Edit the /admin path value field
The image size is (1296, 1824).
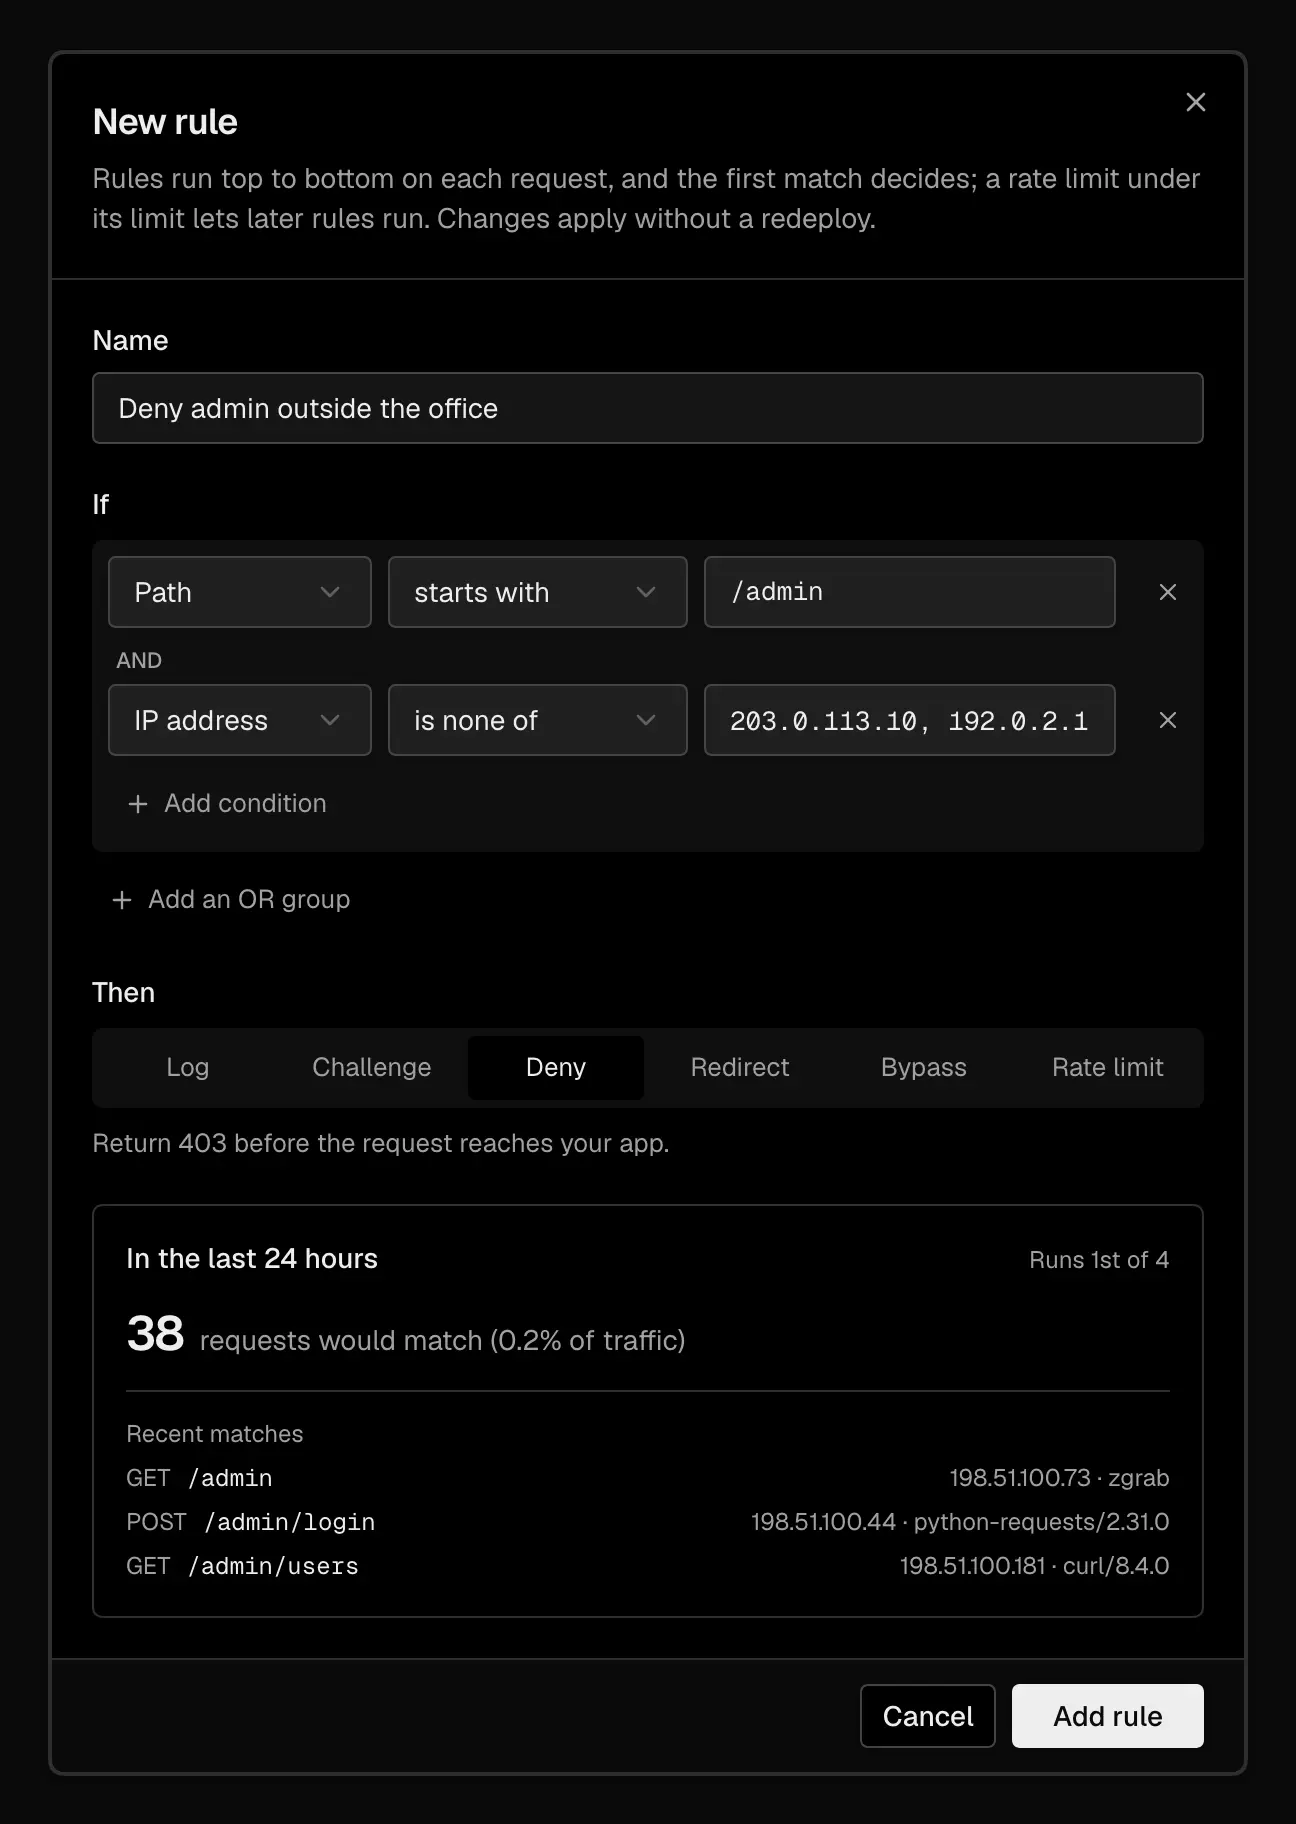click(910, 592)
